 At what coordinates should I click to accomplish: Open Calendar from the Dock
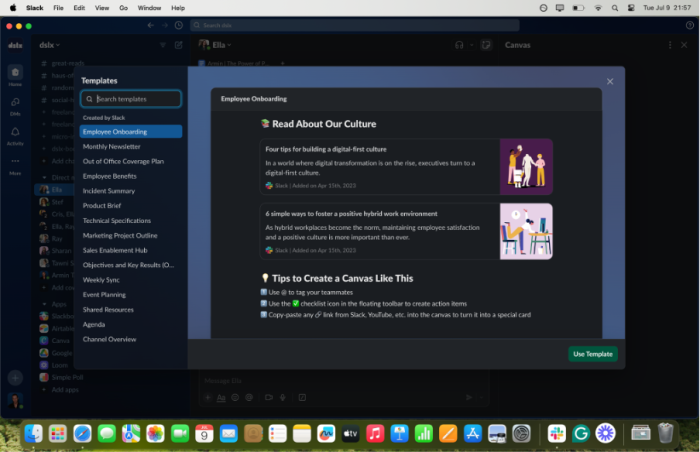click(x=204, y=433)
